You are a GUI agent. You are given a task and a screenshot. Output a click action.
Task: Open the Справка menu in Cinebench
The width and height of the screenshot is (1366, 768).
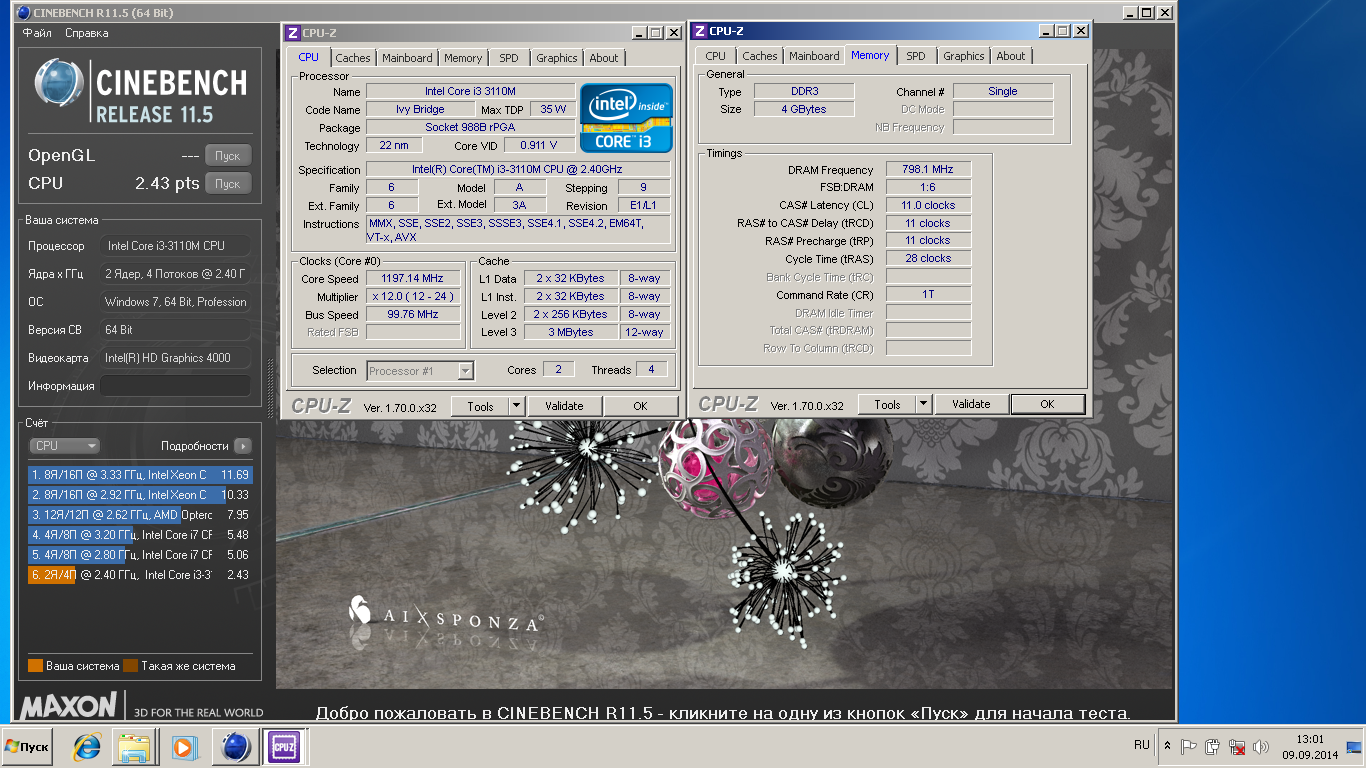coord(87,33)
